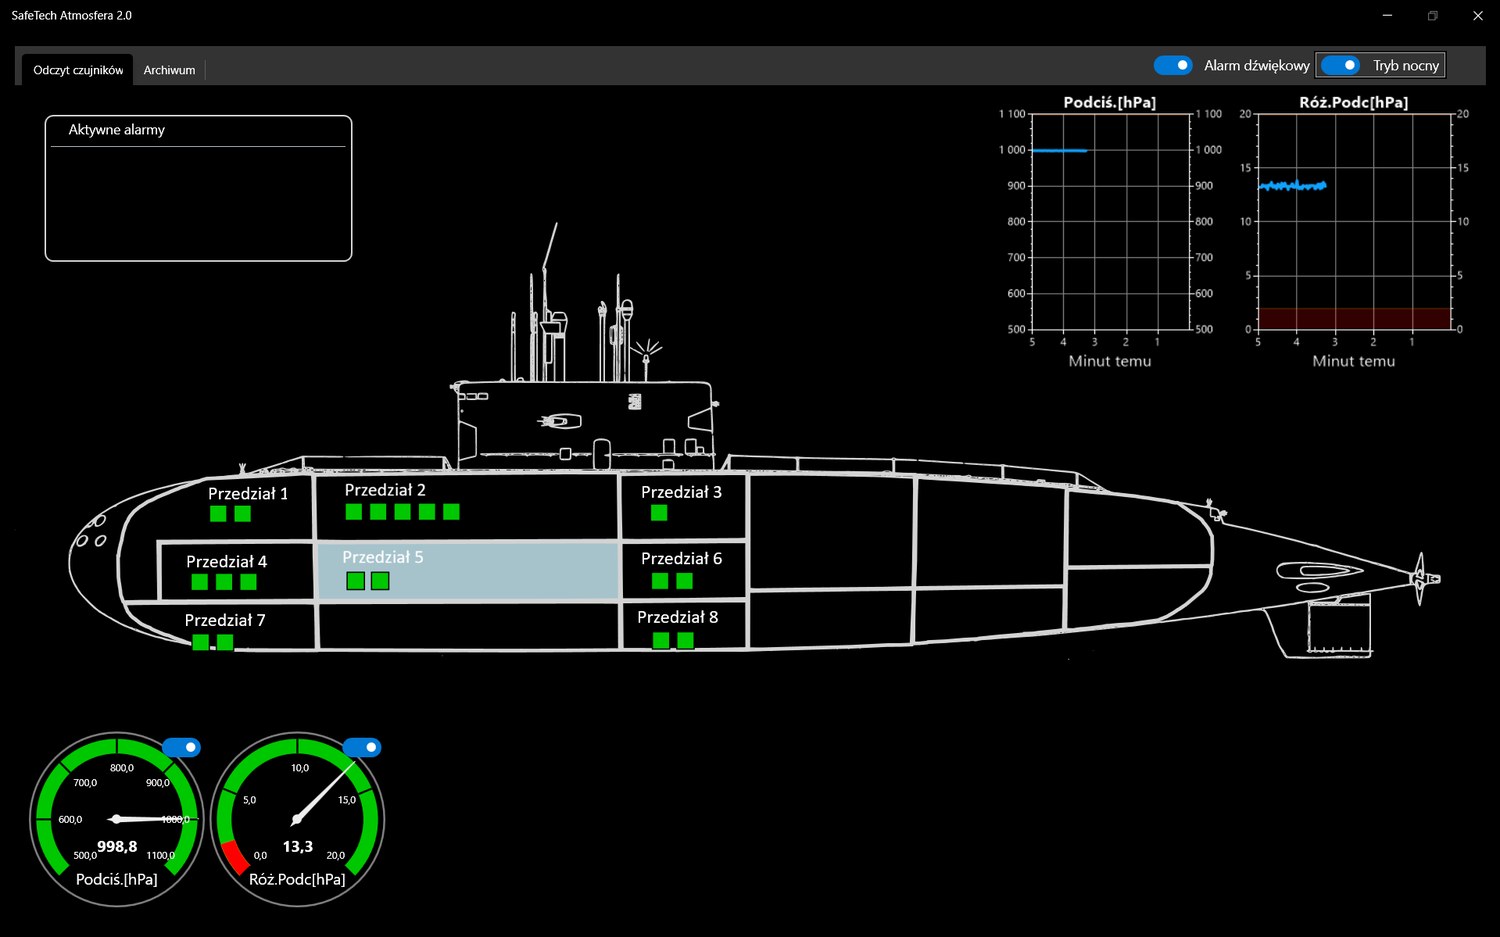The height and width of the screenshot is (937, 1500).
Task: Click third green sensor in Przedział 4
Action: click(x=249, y=582)
